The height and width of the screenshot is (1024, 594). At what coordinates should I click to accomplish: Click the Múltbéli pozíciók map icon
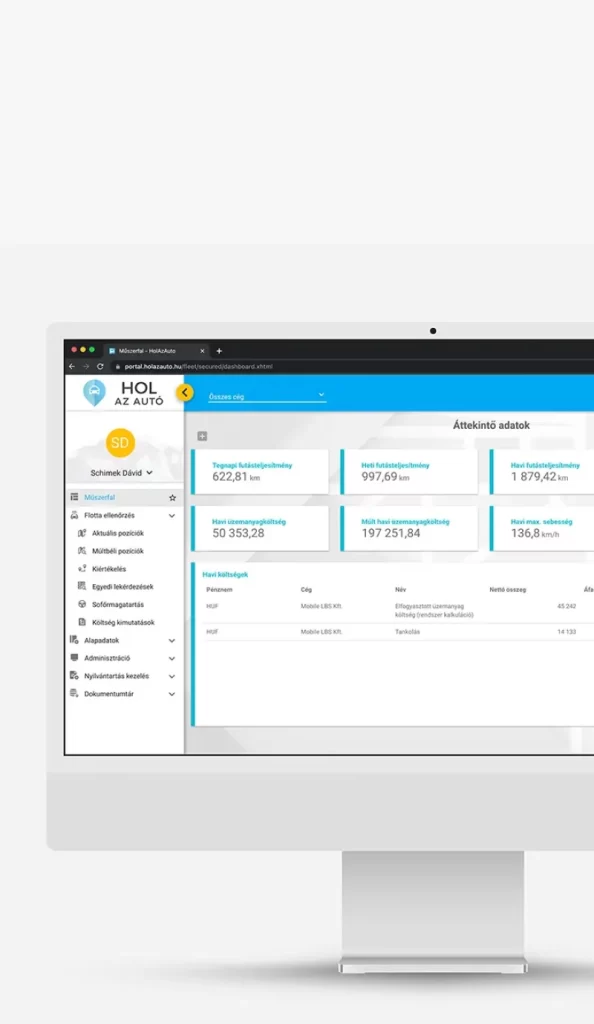click(82, 551)
